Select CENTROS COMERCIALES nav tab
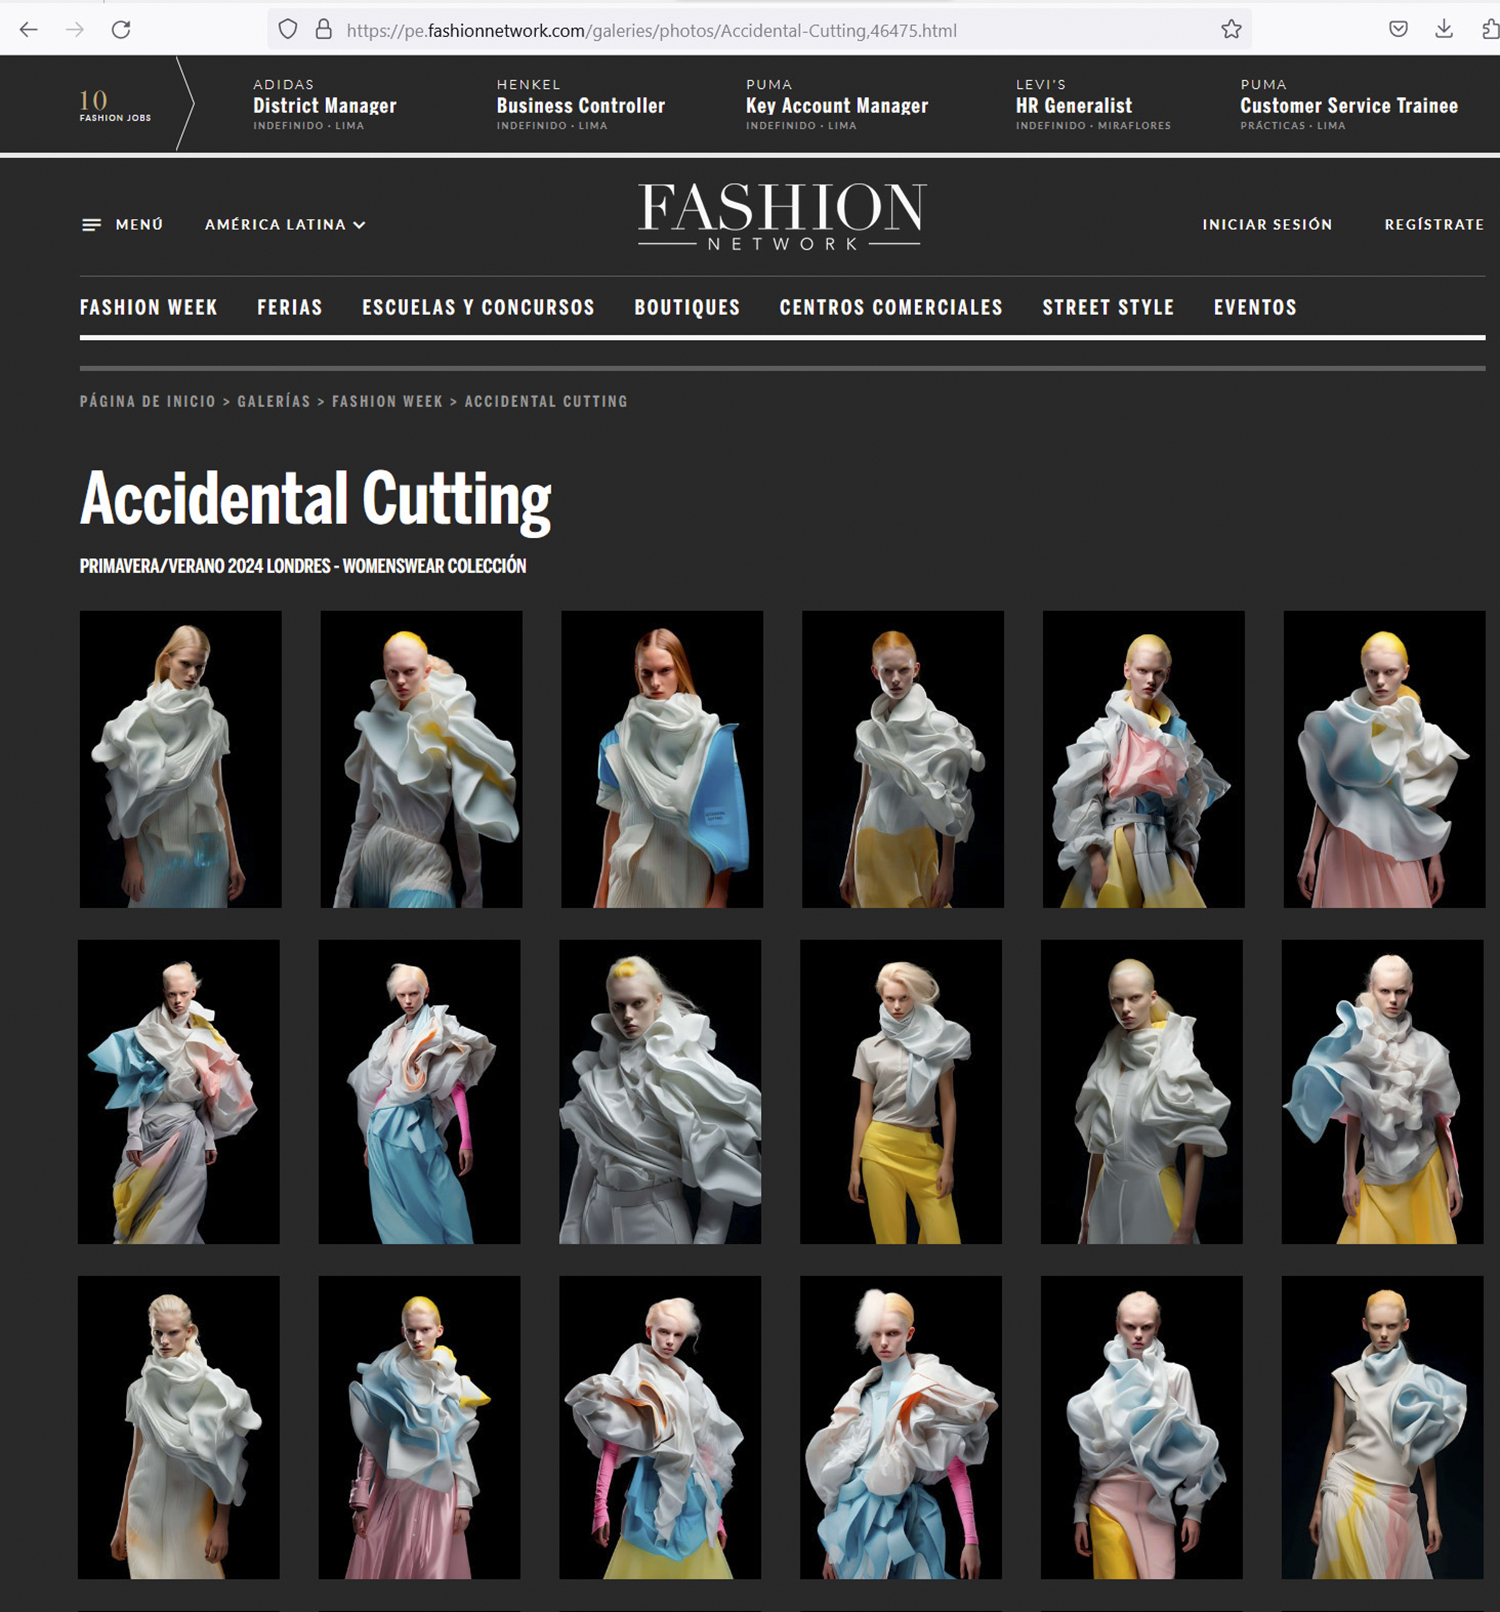1500x1612 pixels. coord(891,308)
